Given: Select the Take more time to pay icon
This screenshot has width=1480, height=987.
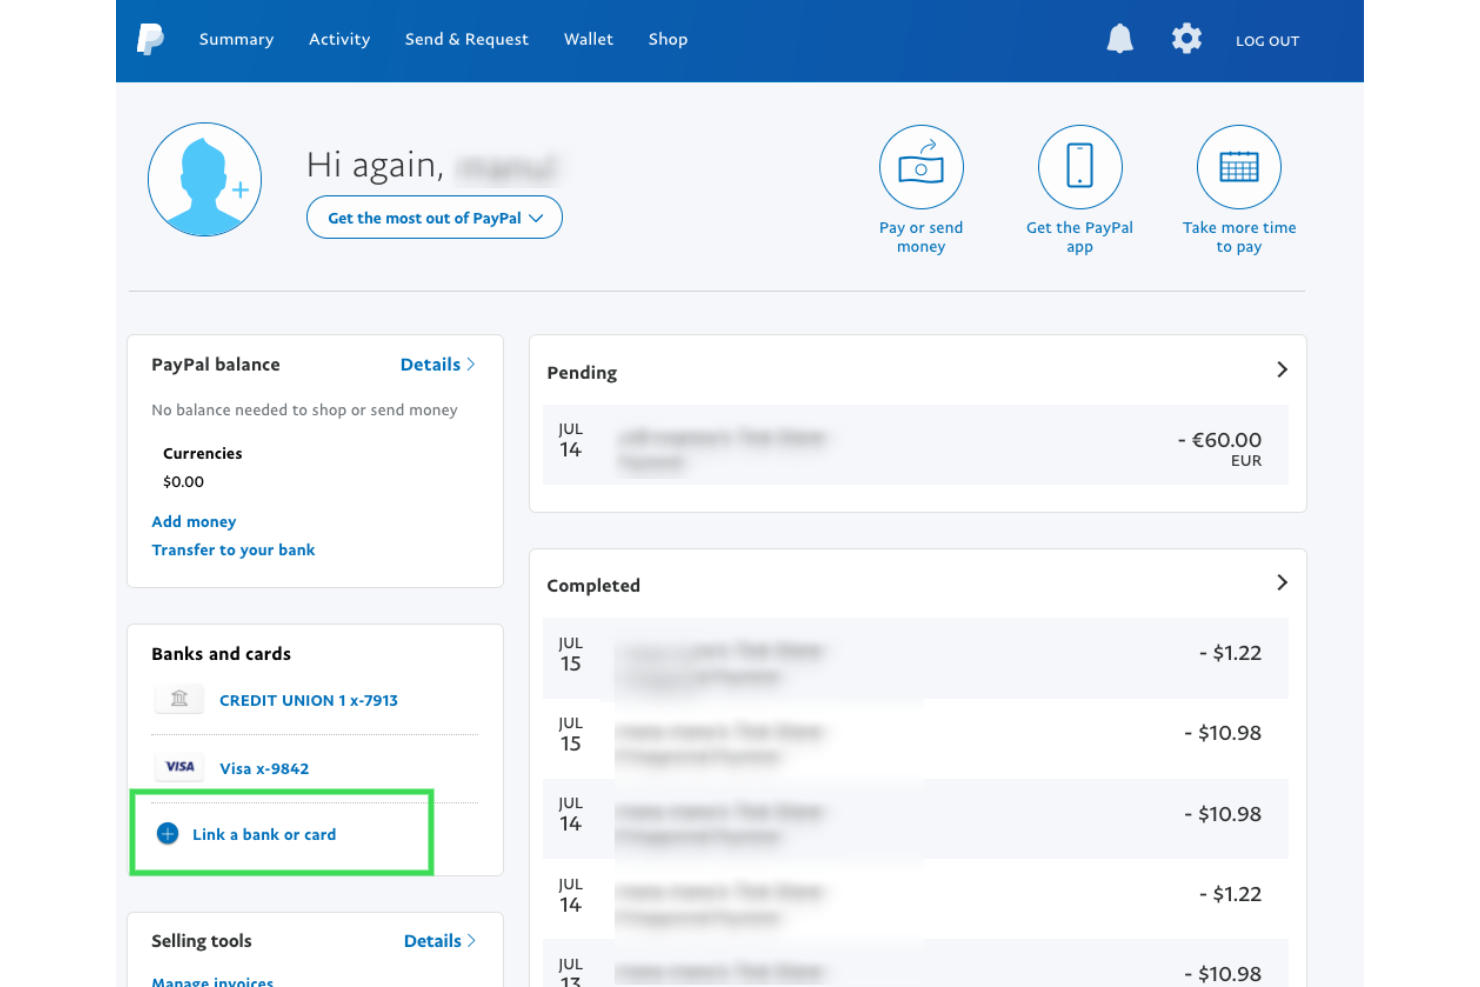Looking at the screenshot, I should (1238, 167).
